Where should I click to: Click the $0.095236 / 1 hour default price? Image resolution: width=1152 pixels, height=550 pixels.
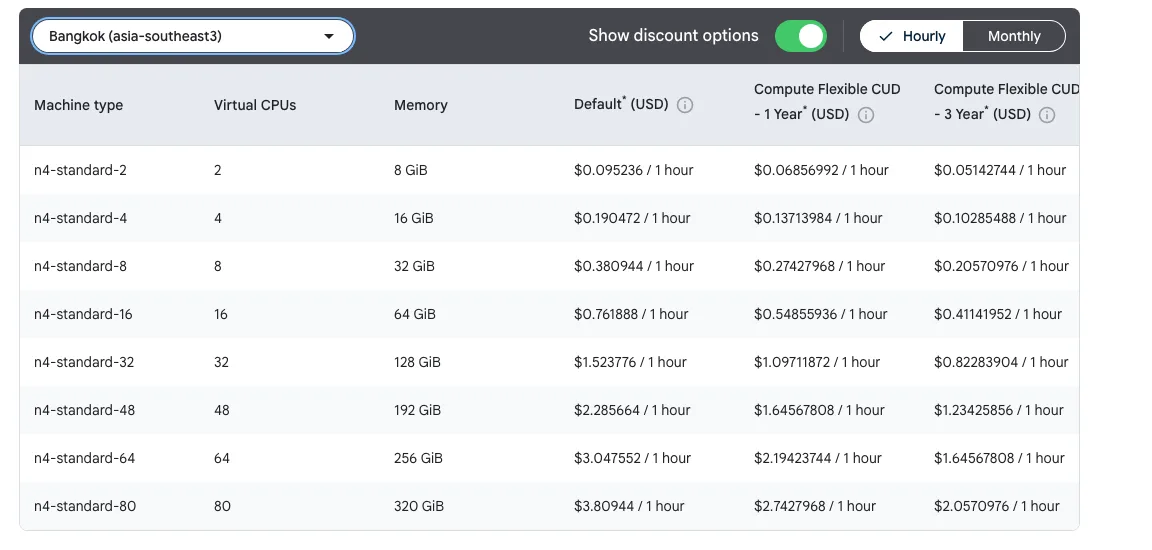pos(633,170)
